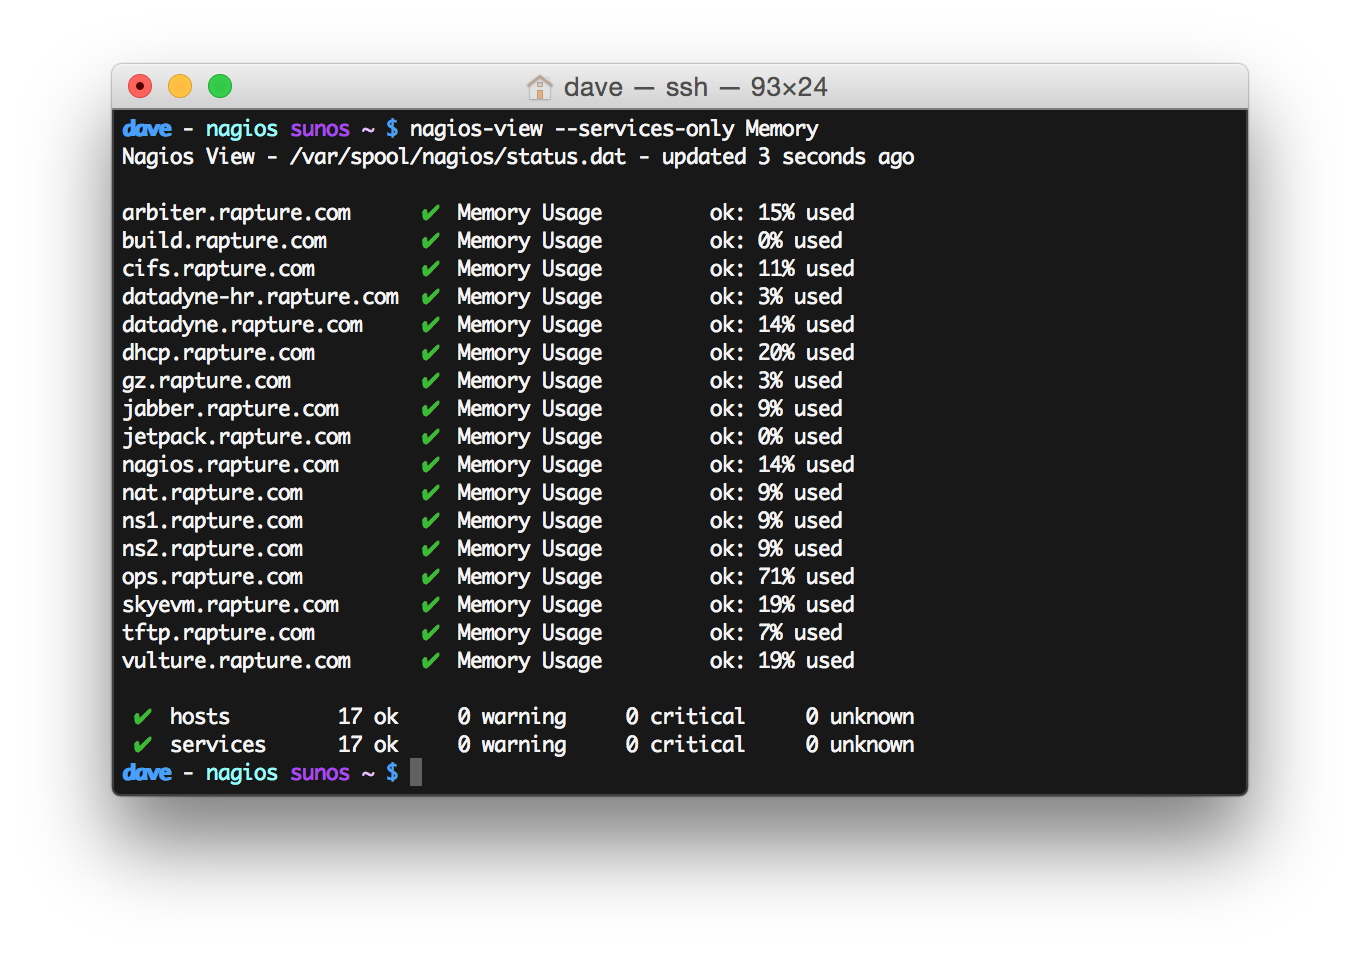Image resolution: width=1360 pixels, height=956 pixels.
Task: Click the checkmark beside nagios.rapture.com
Action: coord(431,465)
